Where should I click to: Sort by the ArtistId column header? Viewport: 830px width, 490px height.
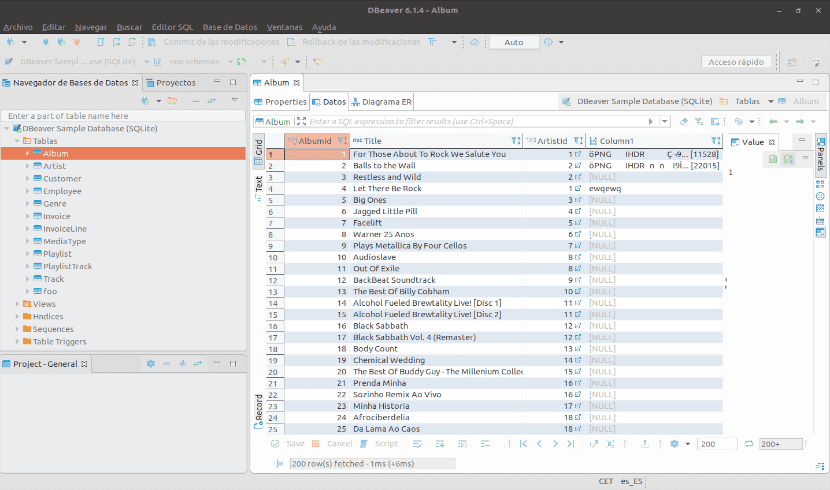[552, 141]
